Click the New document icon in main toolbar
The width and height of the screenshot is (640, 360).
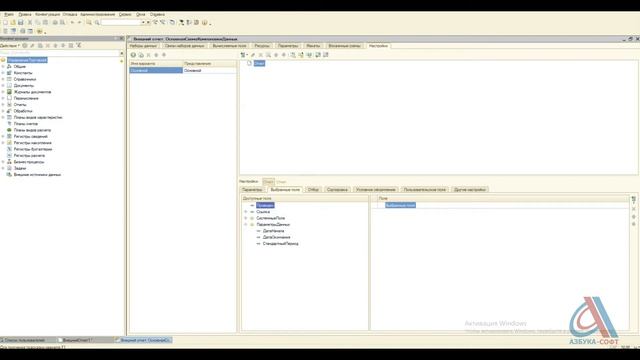point(5,22)
